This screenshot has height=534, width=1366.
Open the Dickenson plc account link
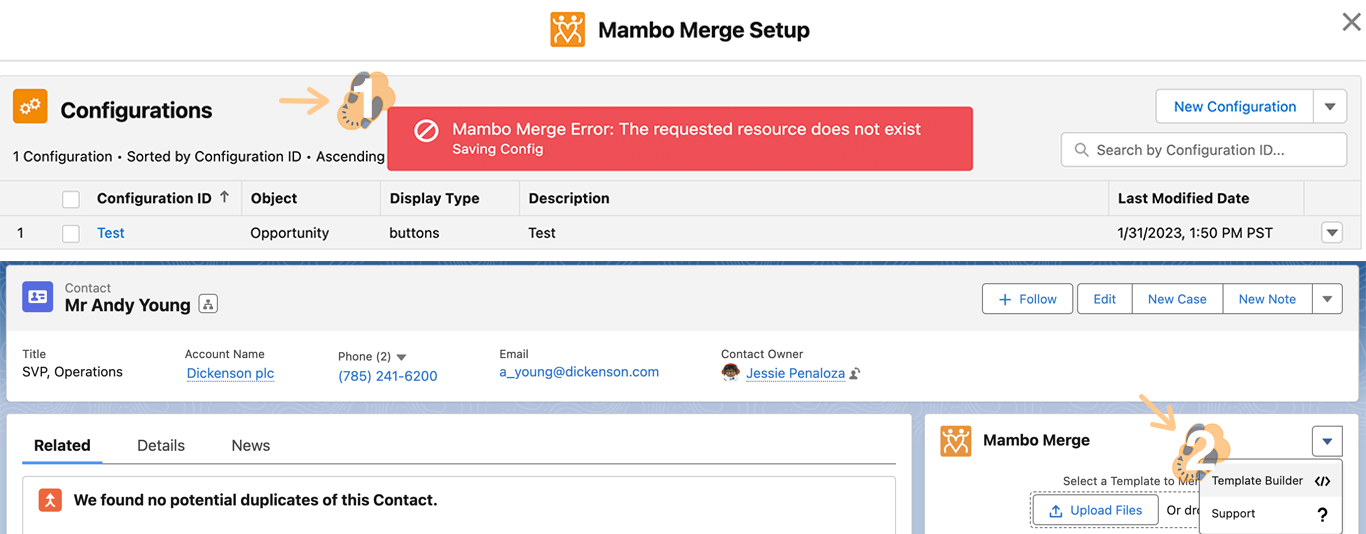pos(230,374)
